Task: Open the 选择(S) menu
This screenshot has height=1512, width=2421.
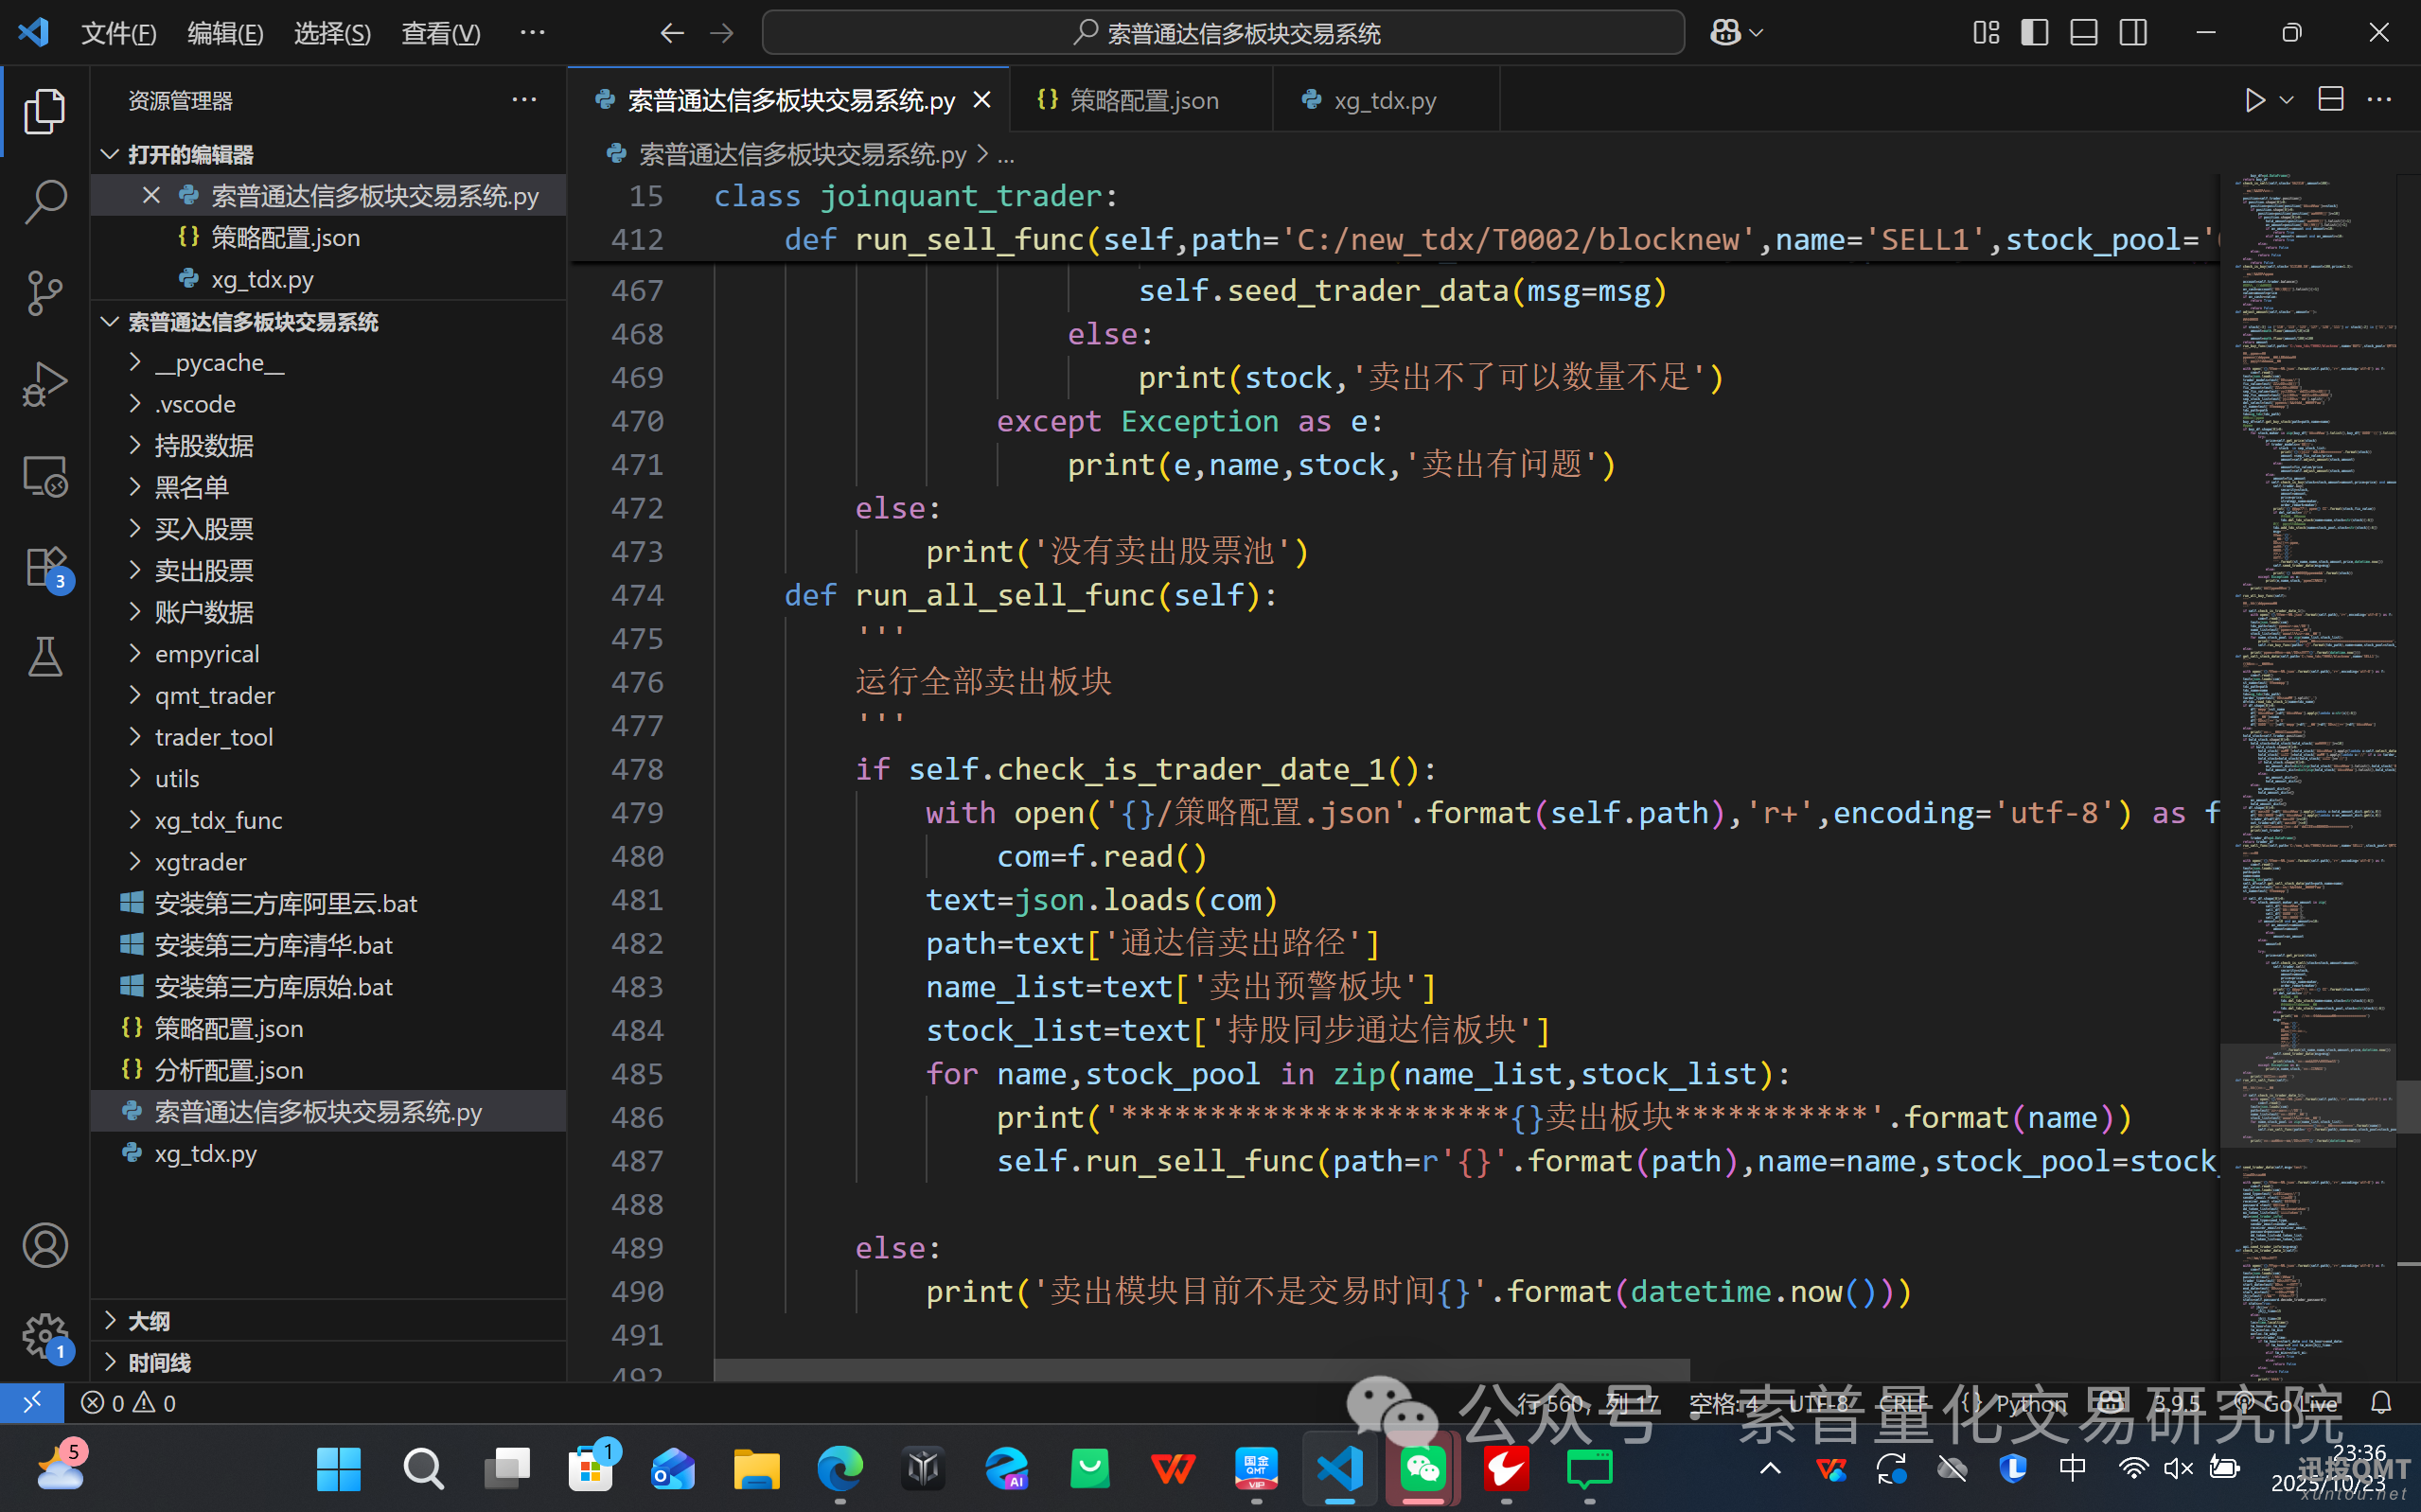Action: pos(332,33)
